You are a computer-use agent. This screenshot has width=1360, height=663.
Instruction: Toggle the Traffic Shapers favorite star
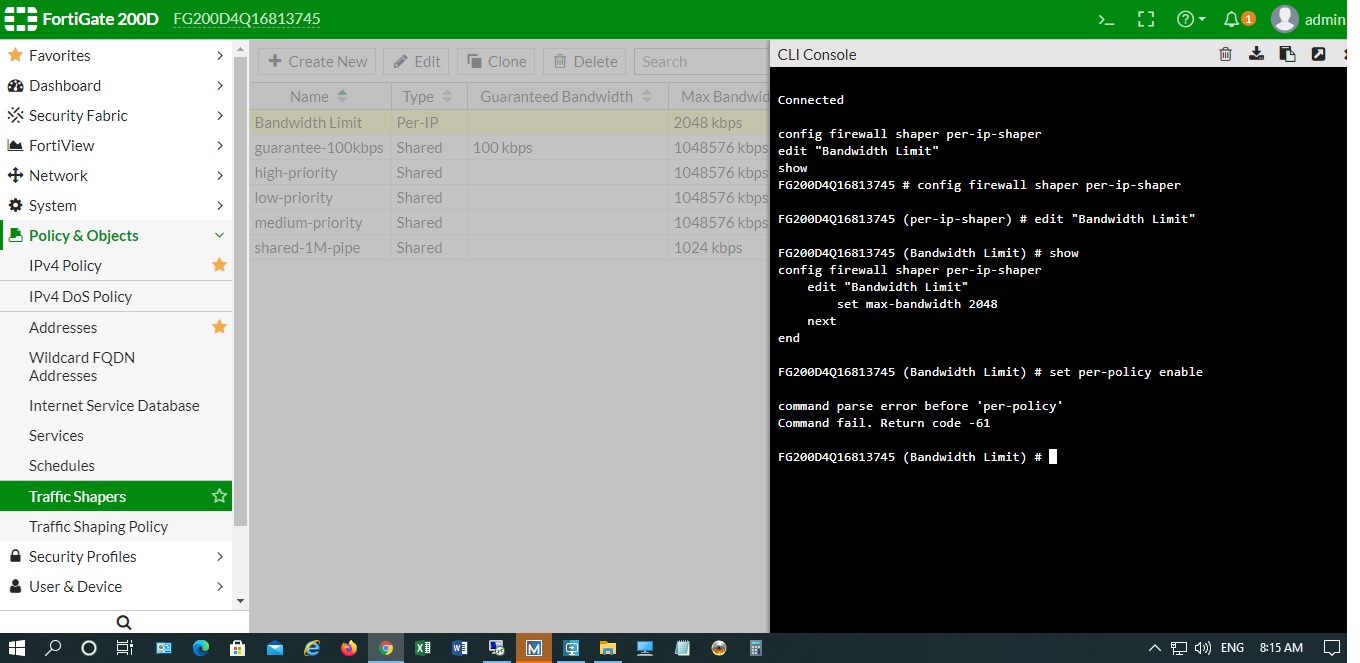[219, 496]
